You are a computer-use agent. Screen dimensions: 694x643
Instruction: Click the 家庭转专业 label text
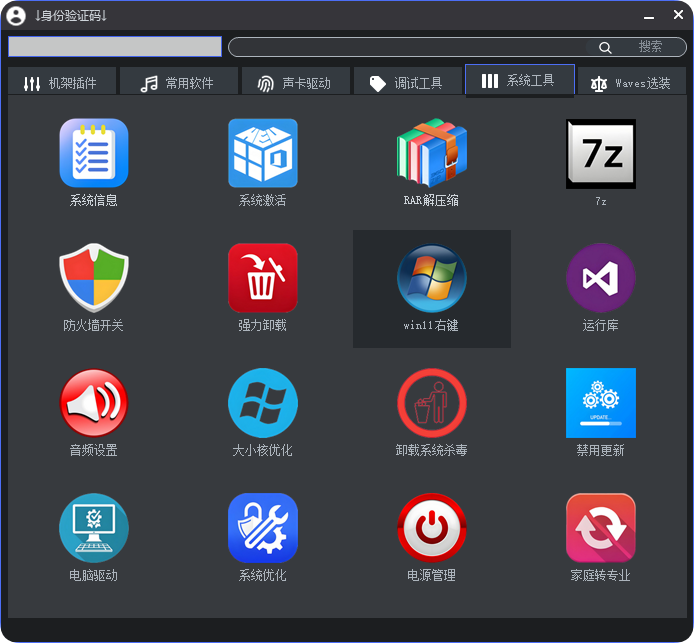point(601,575)
